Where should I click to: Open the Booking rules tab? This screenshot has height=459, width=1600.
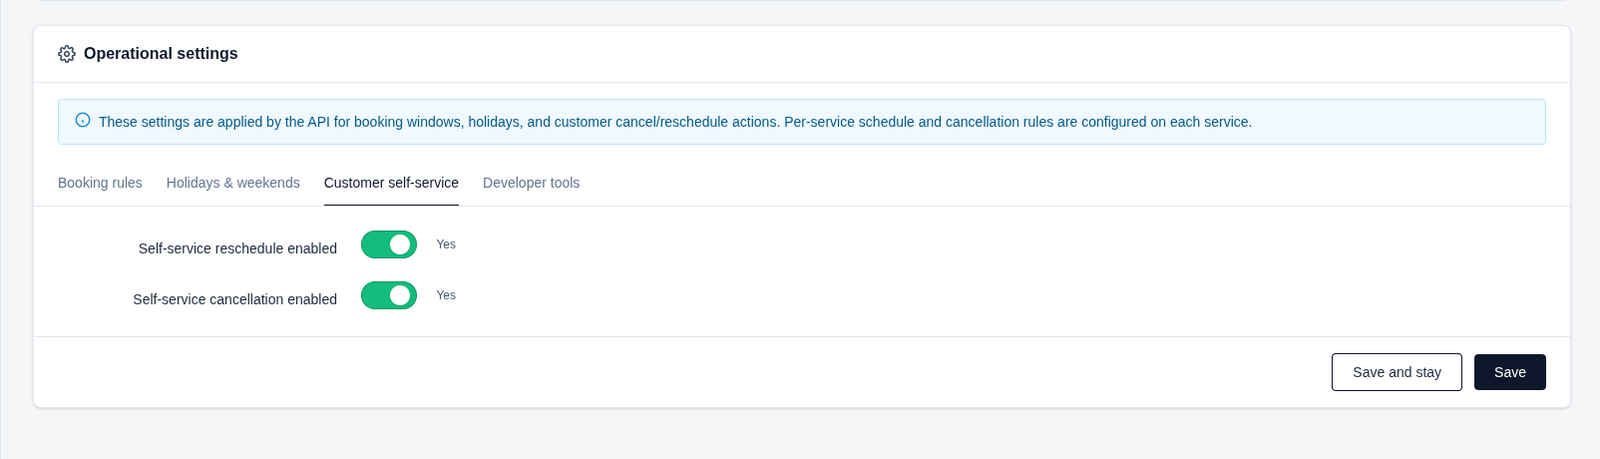point(100,183)
